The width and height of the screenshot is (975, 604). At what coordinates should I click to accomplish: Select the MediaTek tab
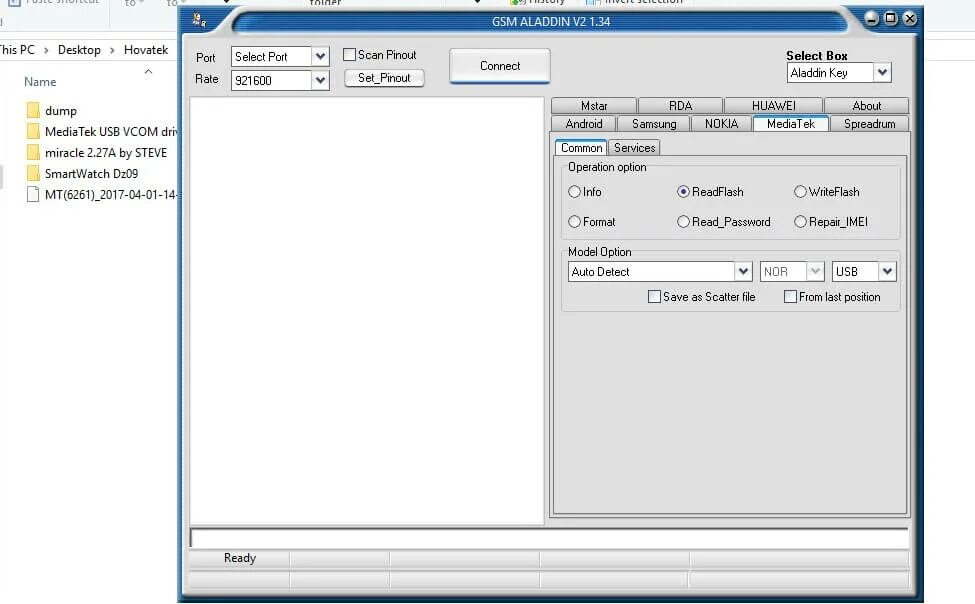coord(790,124)
